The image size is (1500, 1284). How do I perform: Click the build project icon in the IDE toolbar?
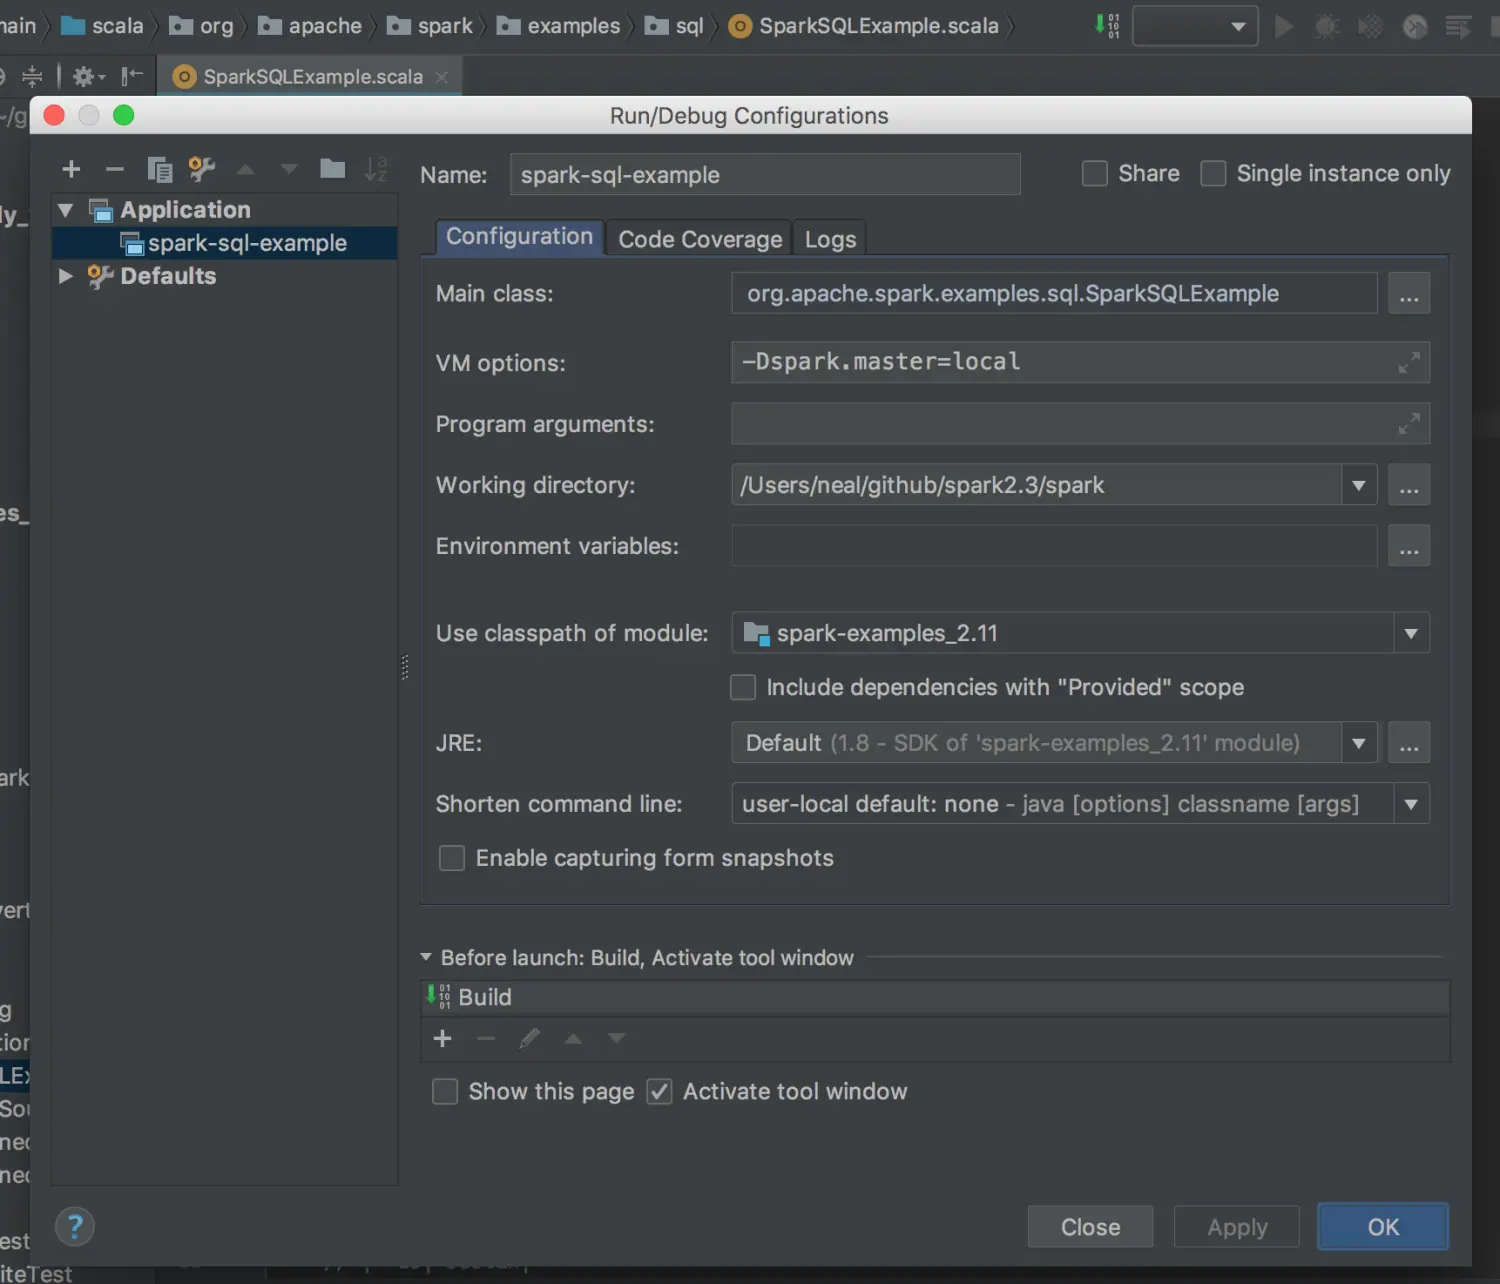pos(1107,26)
